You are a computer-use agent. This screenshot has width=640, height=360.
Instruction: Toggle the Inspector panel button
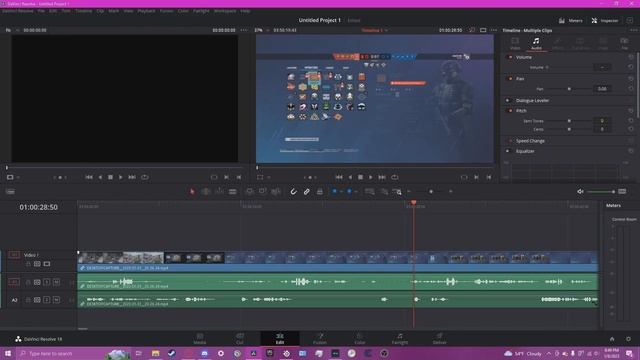click(x=604, y=20)
